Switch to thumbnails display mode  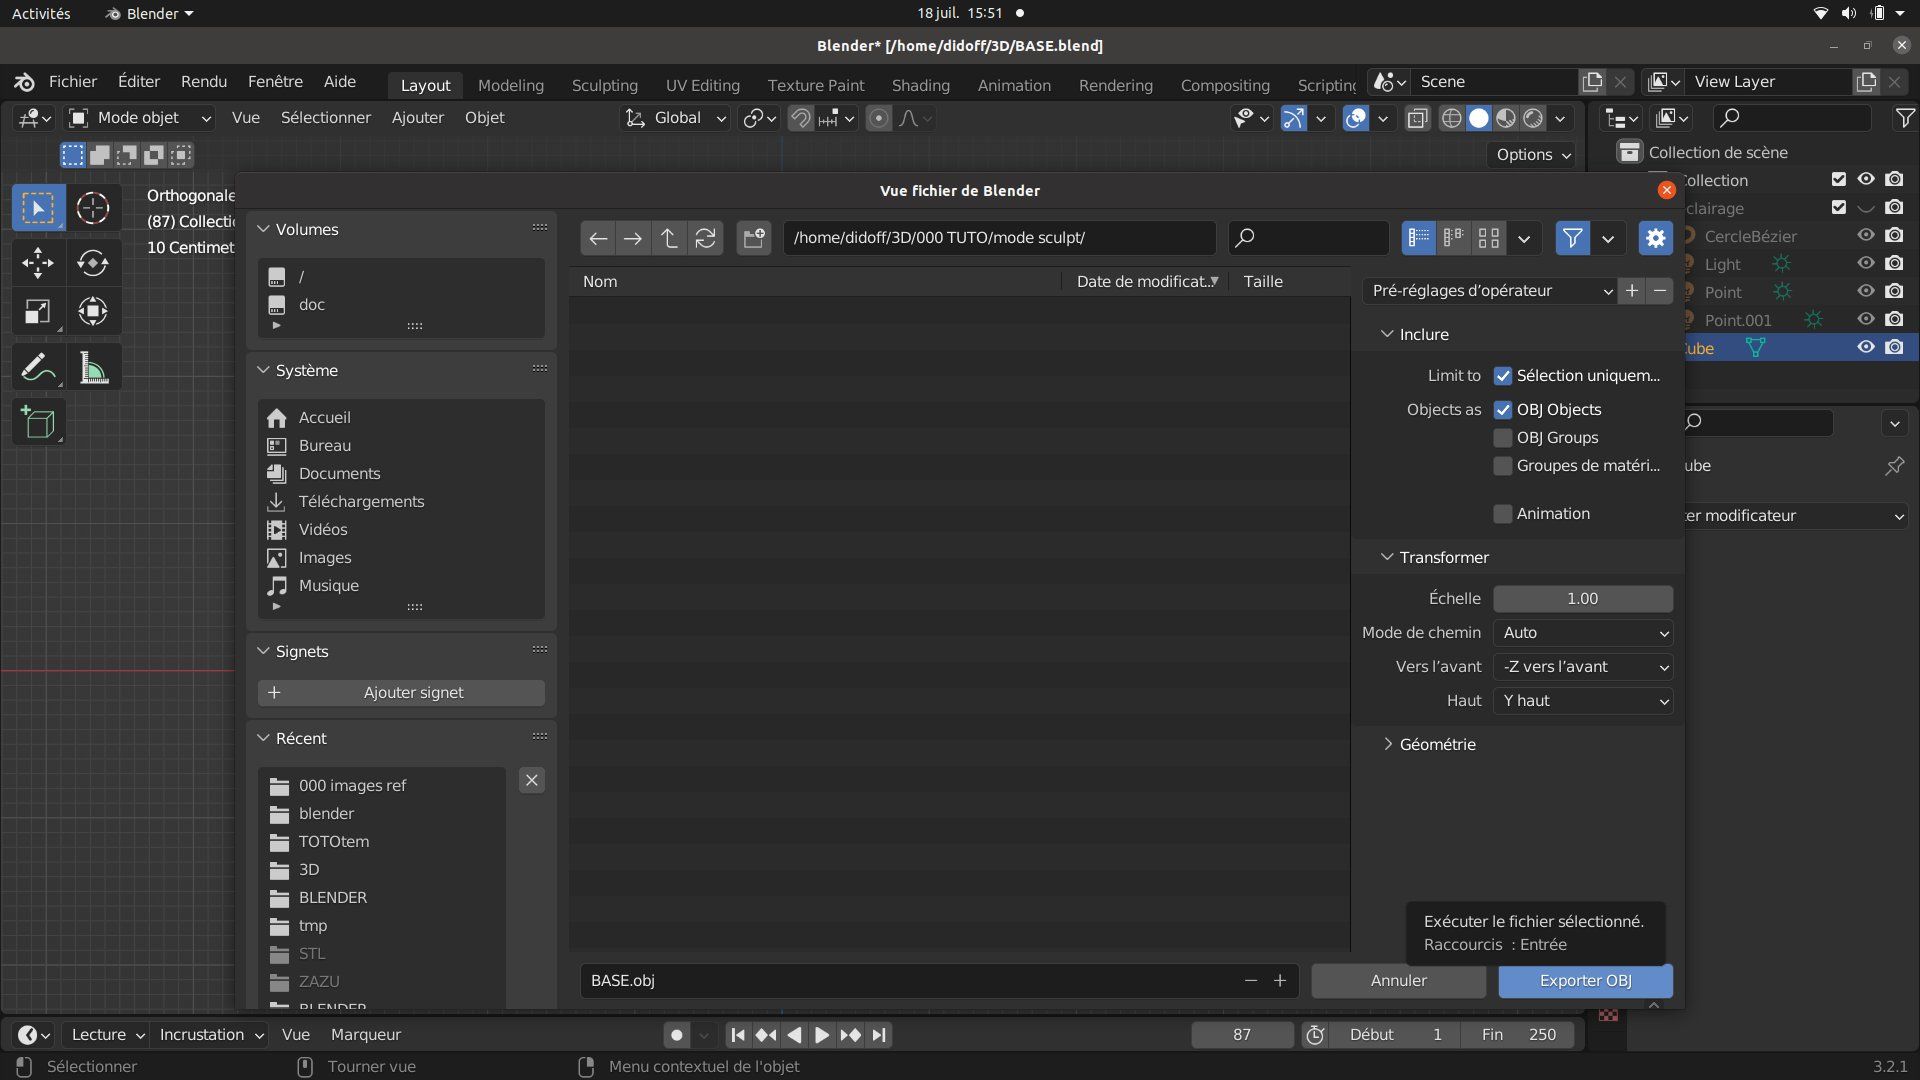pyautogui.click(x=1489, y=238)
